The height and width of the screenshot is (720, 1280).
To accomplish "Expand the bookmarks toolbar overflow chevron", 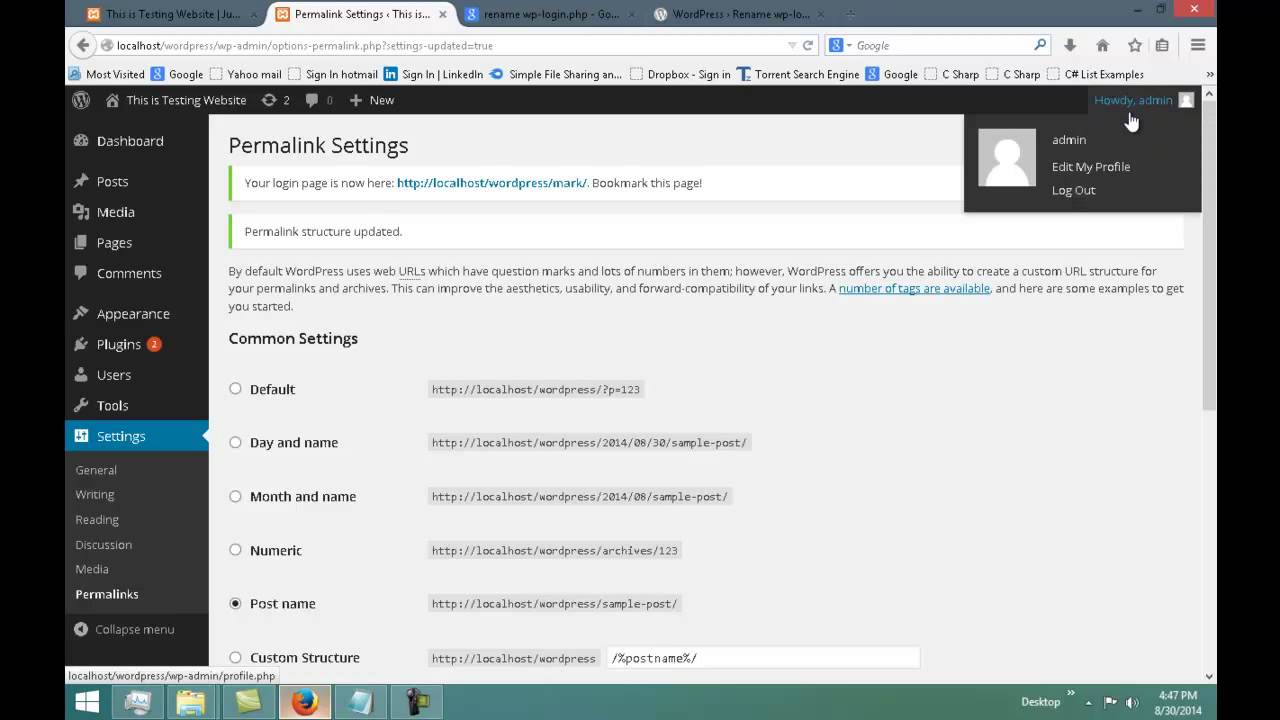I will click(x=1210, y=74).
